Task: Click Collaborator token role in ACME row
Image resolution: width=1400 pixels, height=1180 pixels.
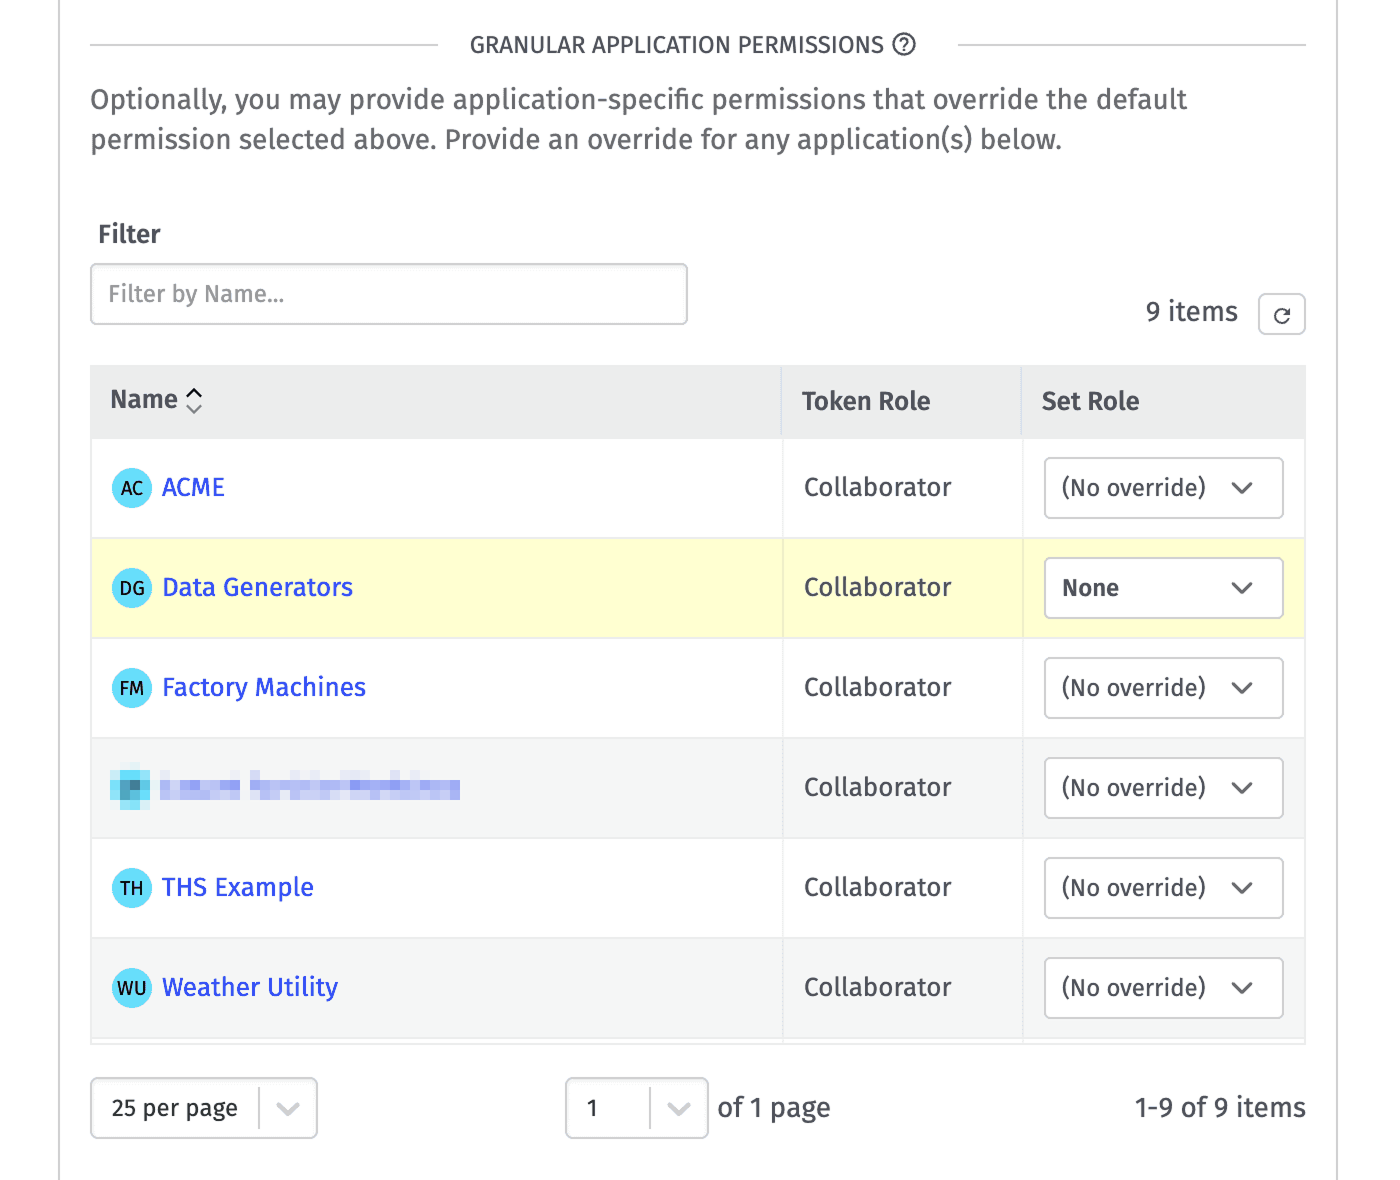Action: 877,487
